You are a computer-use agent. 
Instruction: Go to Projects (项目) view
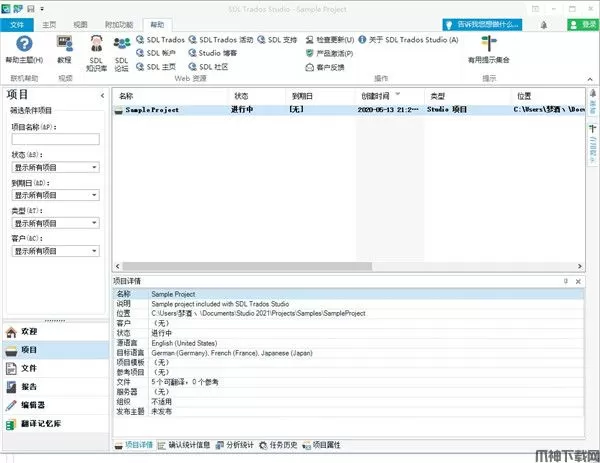pyautogui.click(x=56, y=350)
